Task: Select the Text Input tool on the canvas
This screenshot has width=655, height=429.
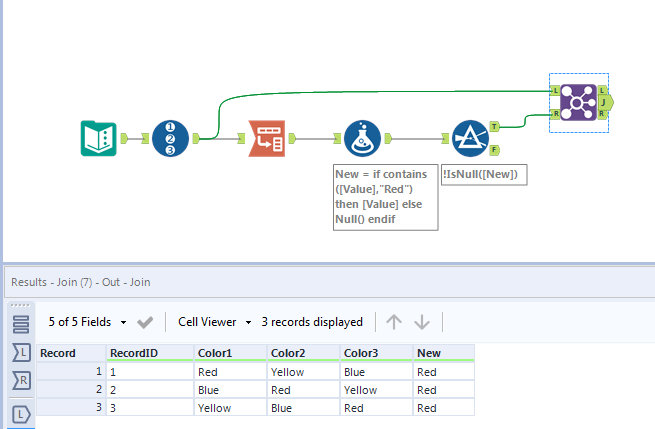Action: (x=99, y=139)
